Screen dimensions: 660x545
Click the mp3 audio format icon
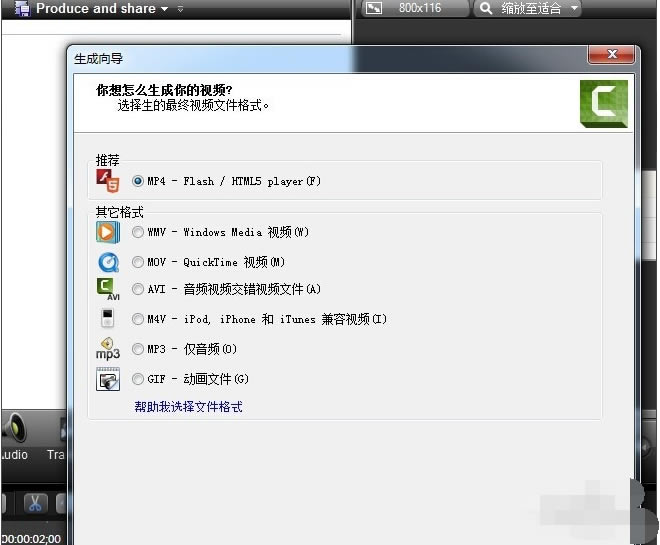[107, 349]
